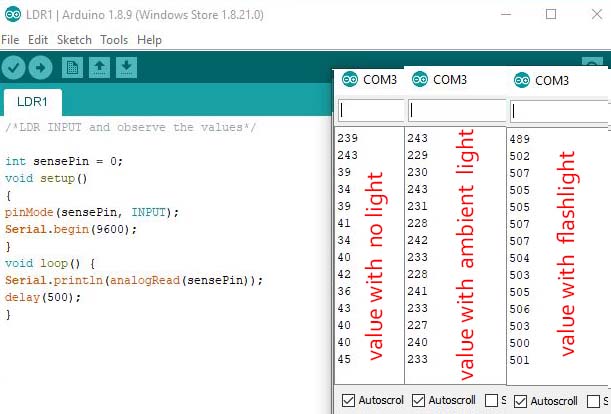Click the value 489 in the flashlight monitor
This screenshot has height=414, width=611.
(x=519, y=139)
